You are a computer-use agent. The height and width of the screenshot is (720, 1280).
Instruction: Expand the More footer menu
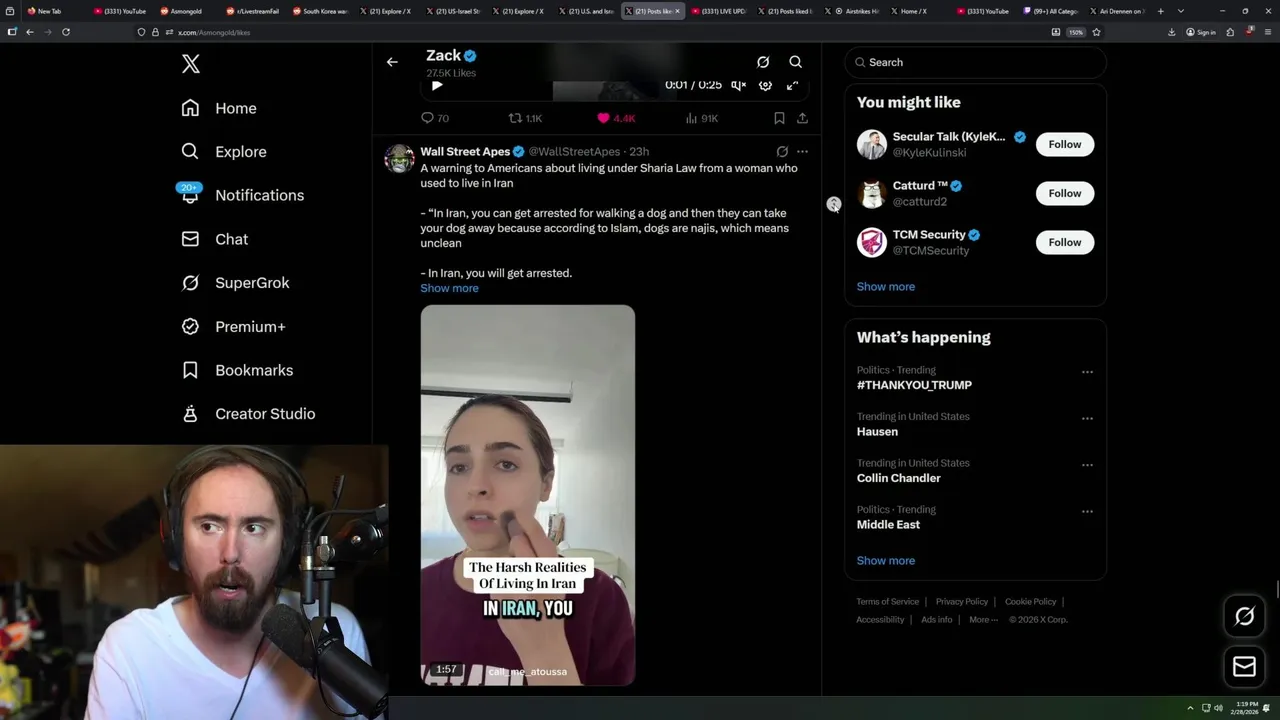(981, 620)
